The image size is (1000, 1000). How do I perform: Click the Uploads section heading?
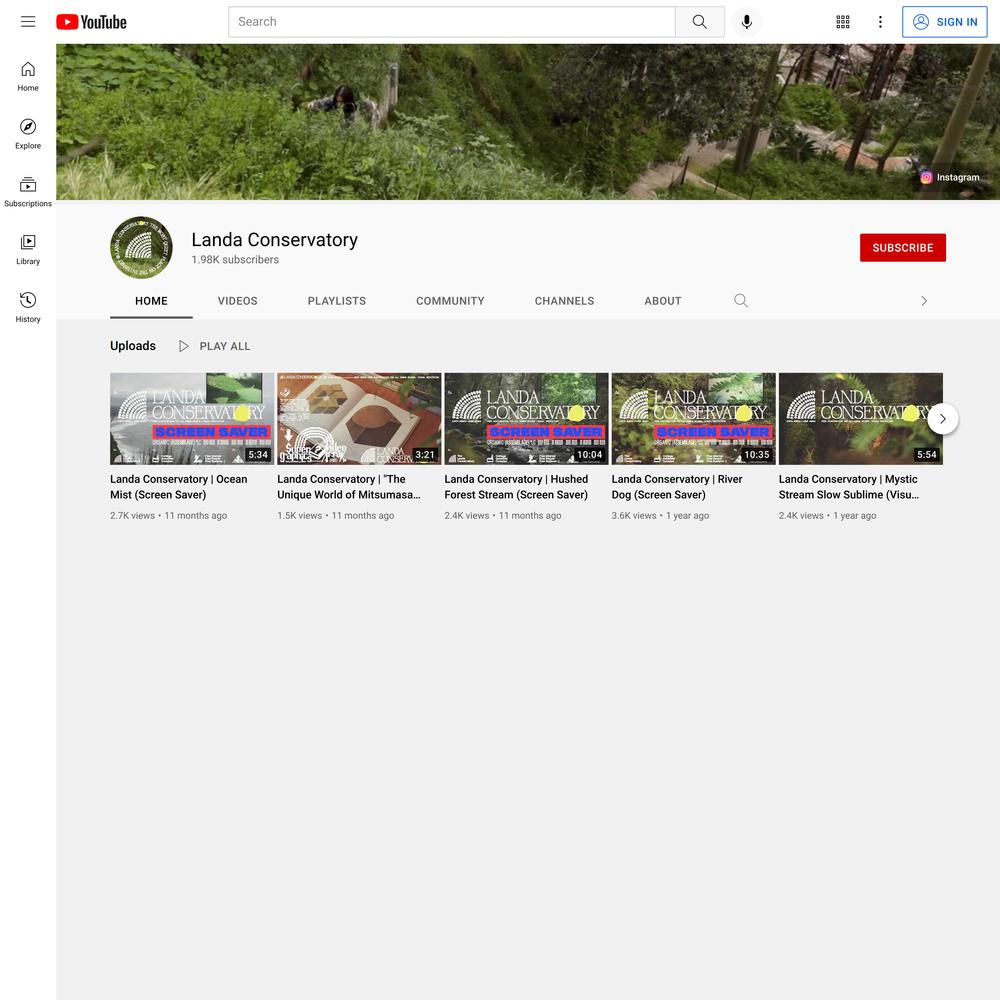point(133,346)
